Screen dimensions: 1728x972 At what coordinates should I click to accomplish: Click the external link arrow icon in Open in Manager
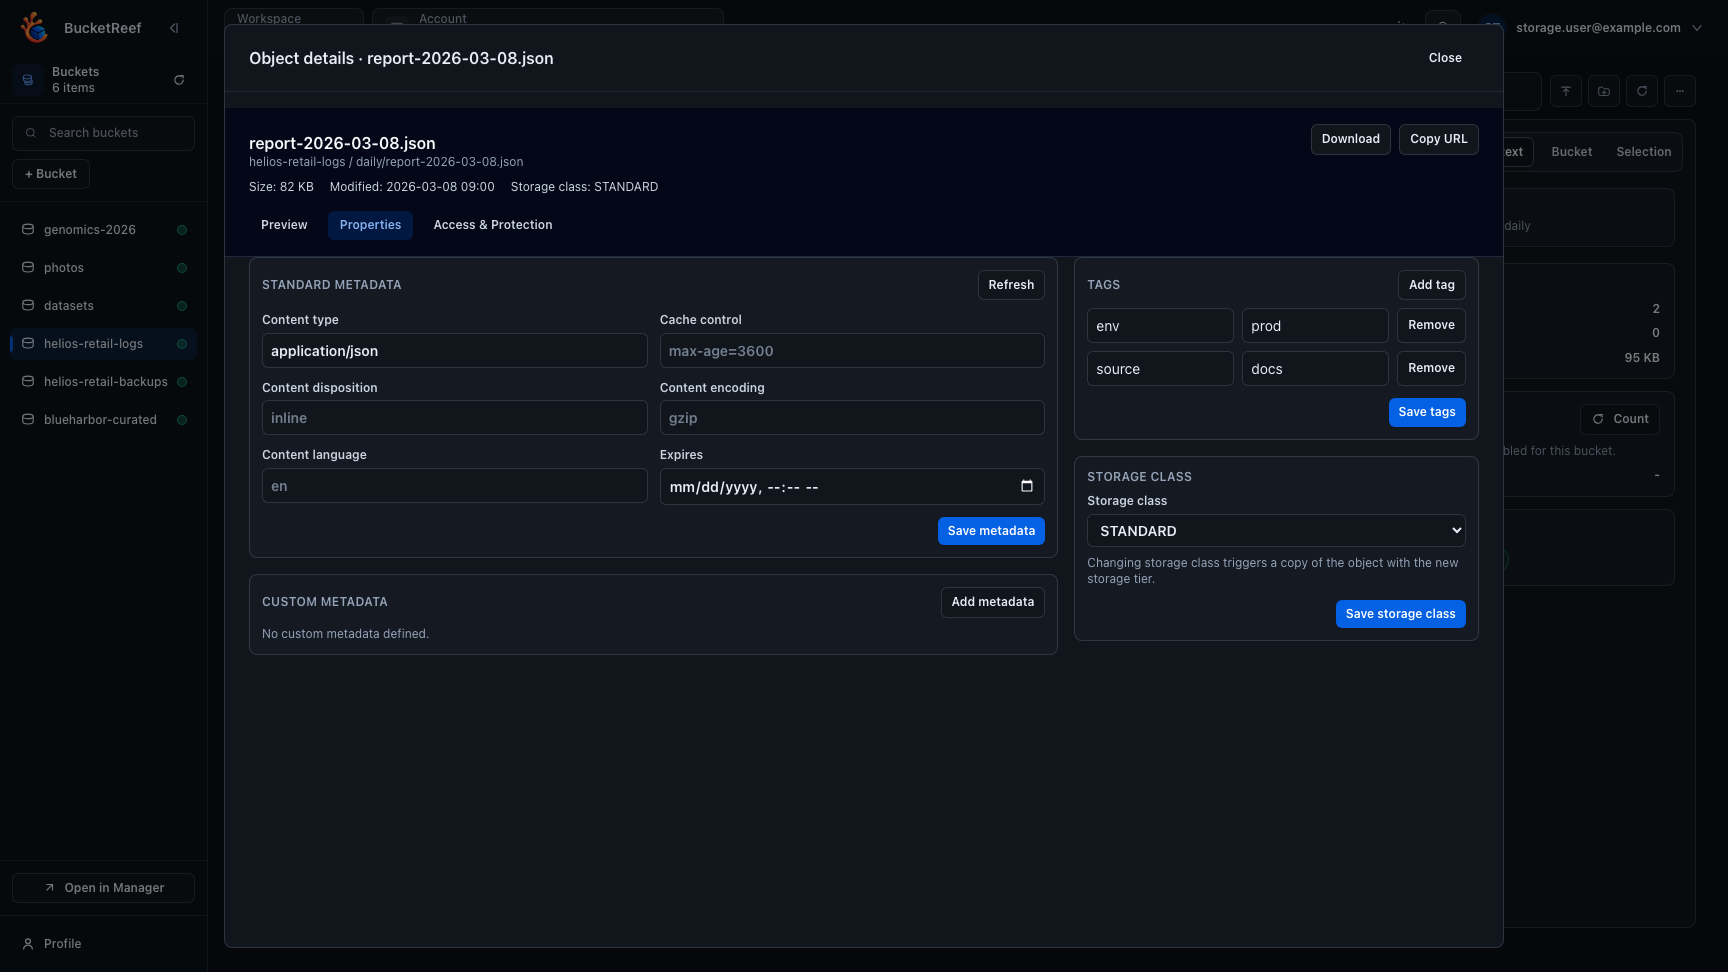[x=50, y=888]
